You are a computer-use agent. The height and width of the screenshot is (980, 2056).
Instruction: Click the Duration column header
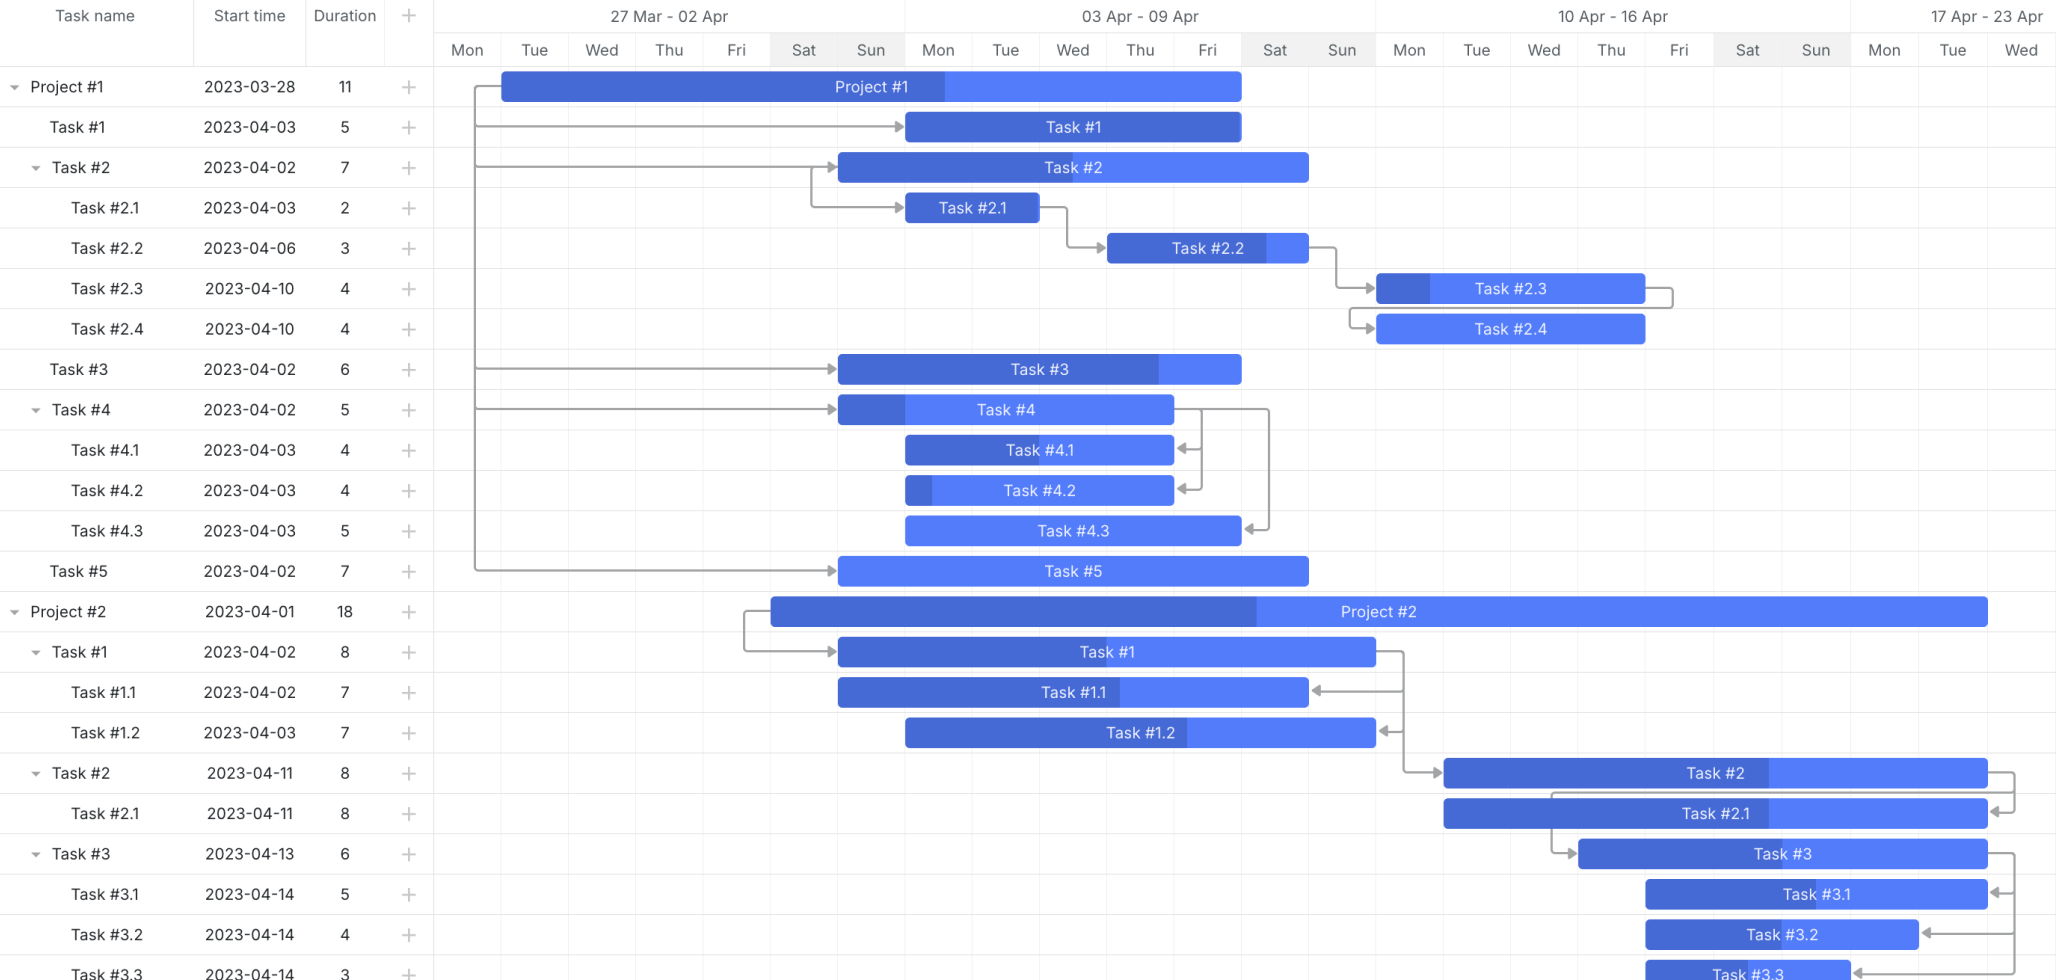345,16
